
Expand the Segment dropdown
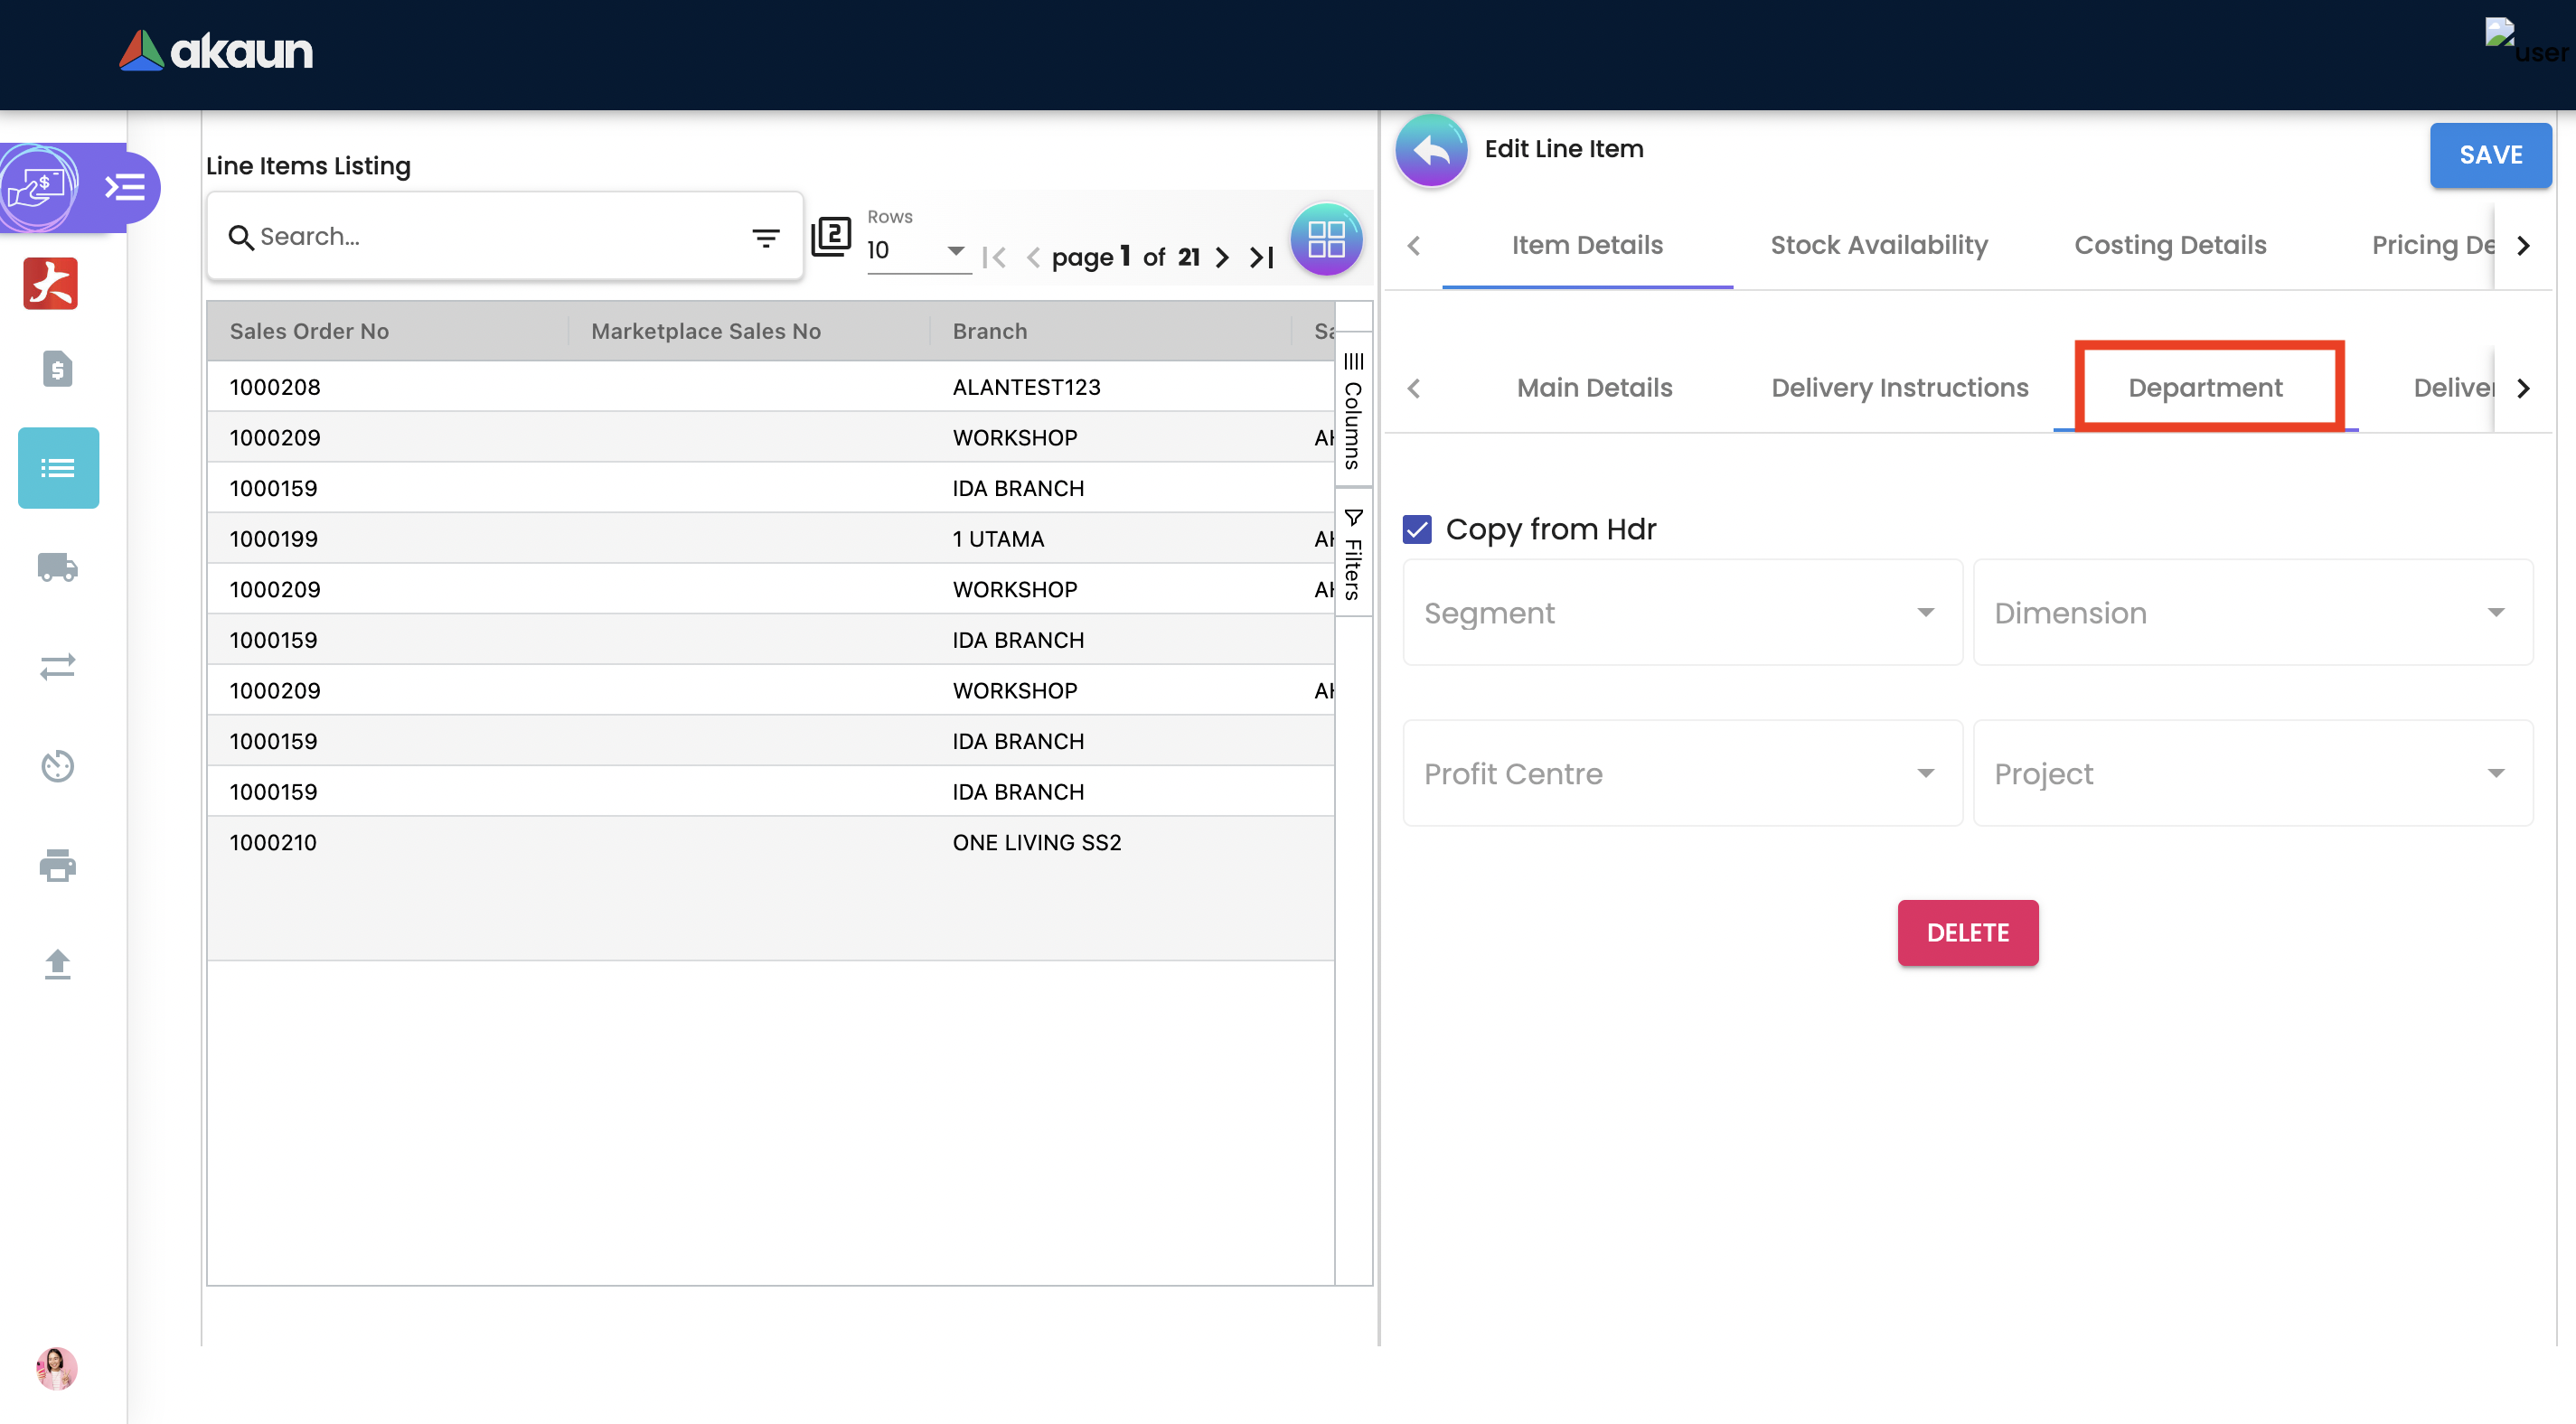coord(1682,613)
